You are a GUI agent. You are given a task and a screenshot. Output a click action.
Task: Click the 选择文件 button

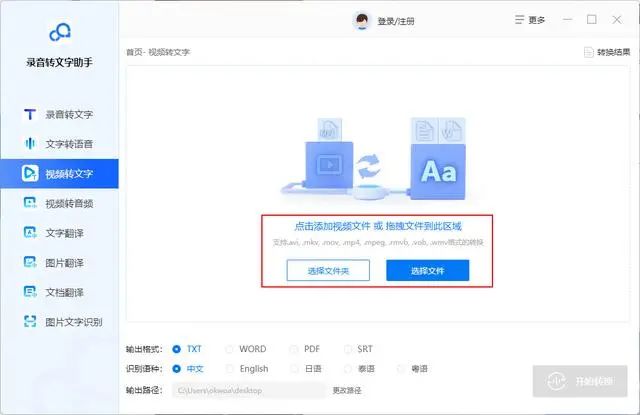coord(427,271)
